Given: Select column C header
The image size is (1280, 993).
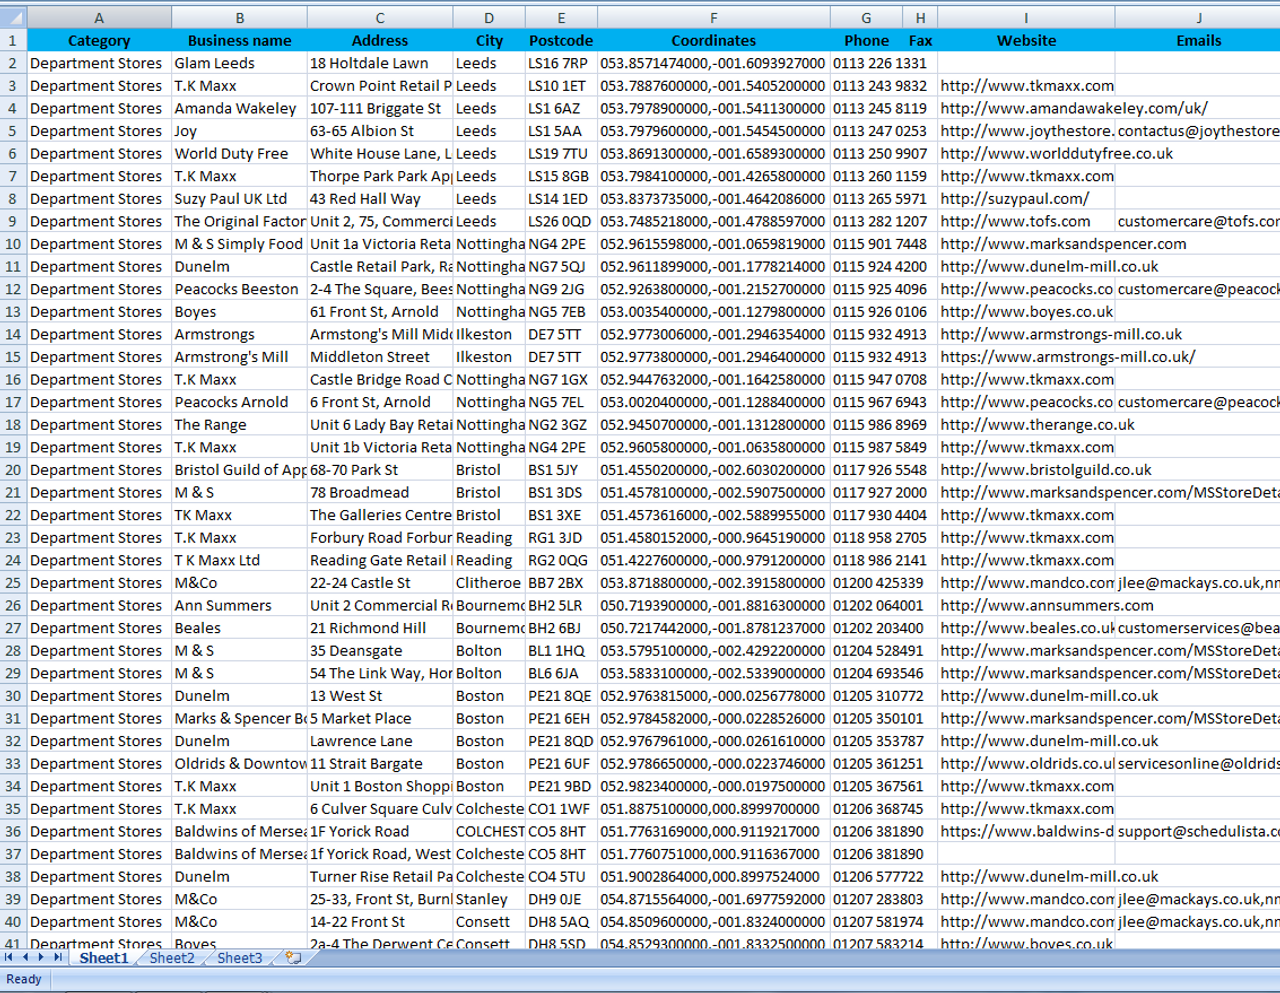Looking at the screenshot, I should point(380,18).
